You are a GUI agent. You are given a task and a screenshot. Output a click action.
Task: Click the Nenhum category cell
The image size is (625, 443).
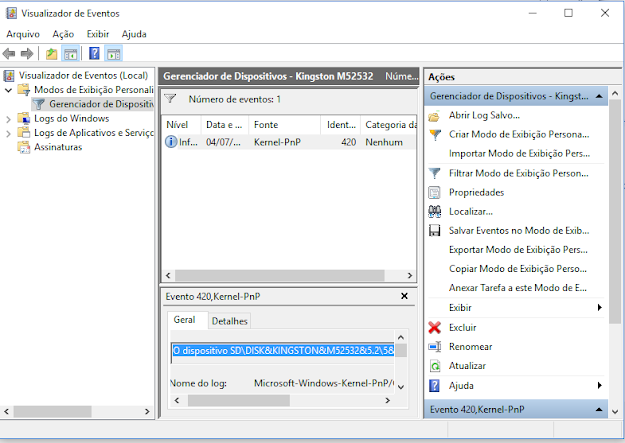[x=384, y=142]
